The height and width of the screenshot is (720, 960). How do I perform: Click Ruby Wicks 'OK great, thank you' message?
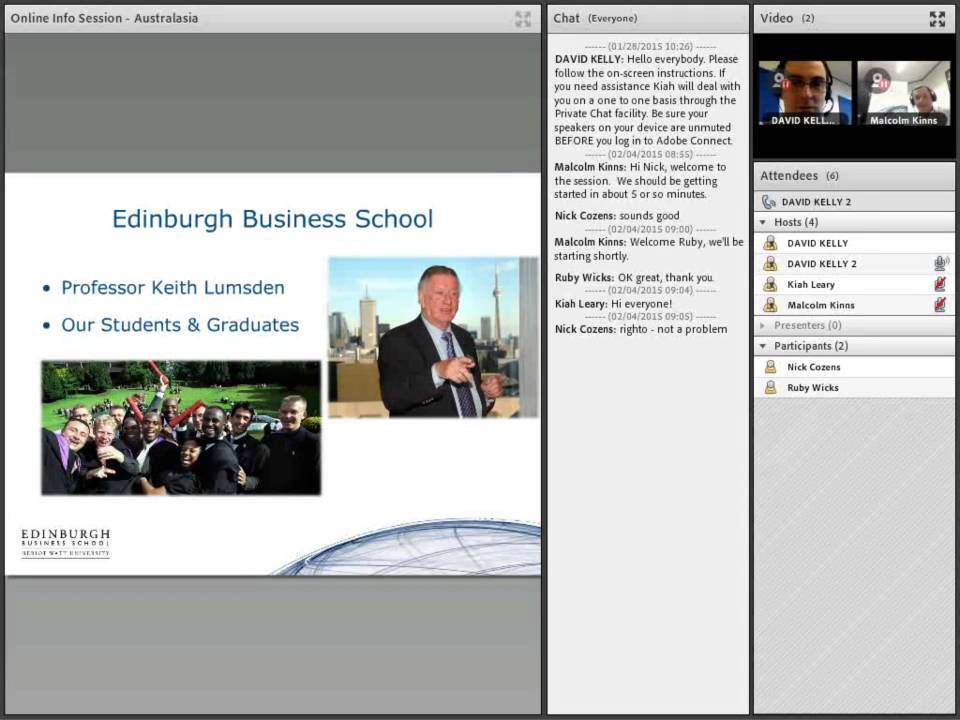tap(634, 277)
